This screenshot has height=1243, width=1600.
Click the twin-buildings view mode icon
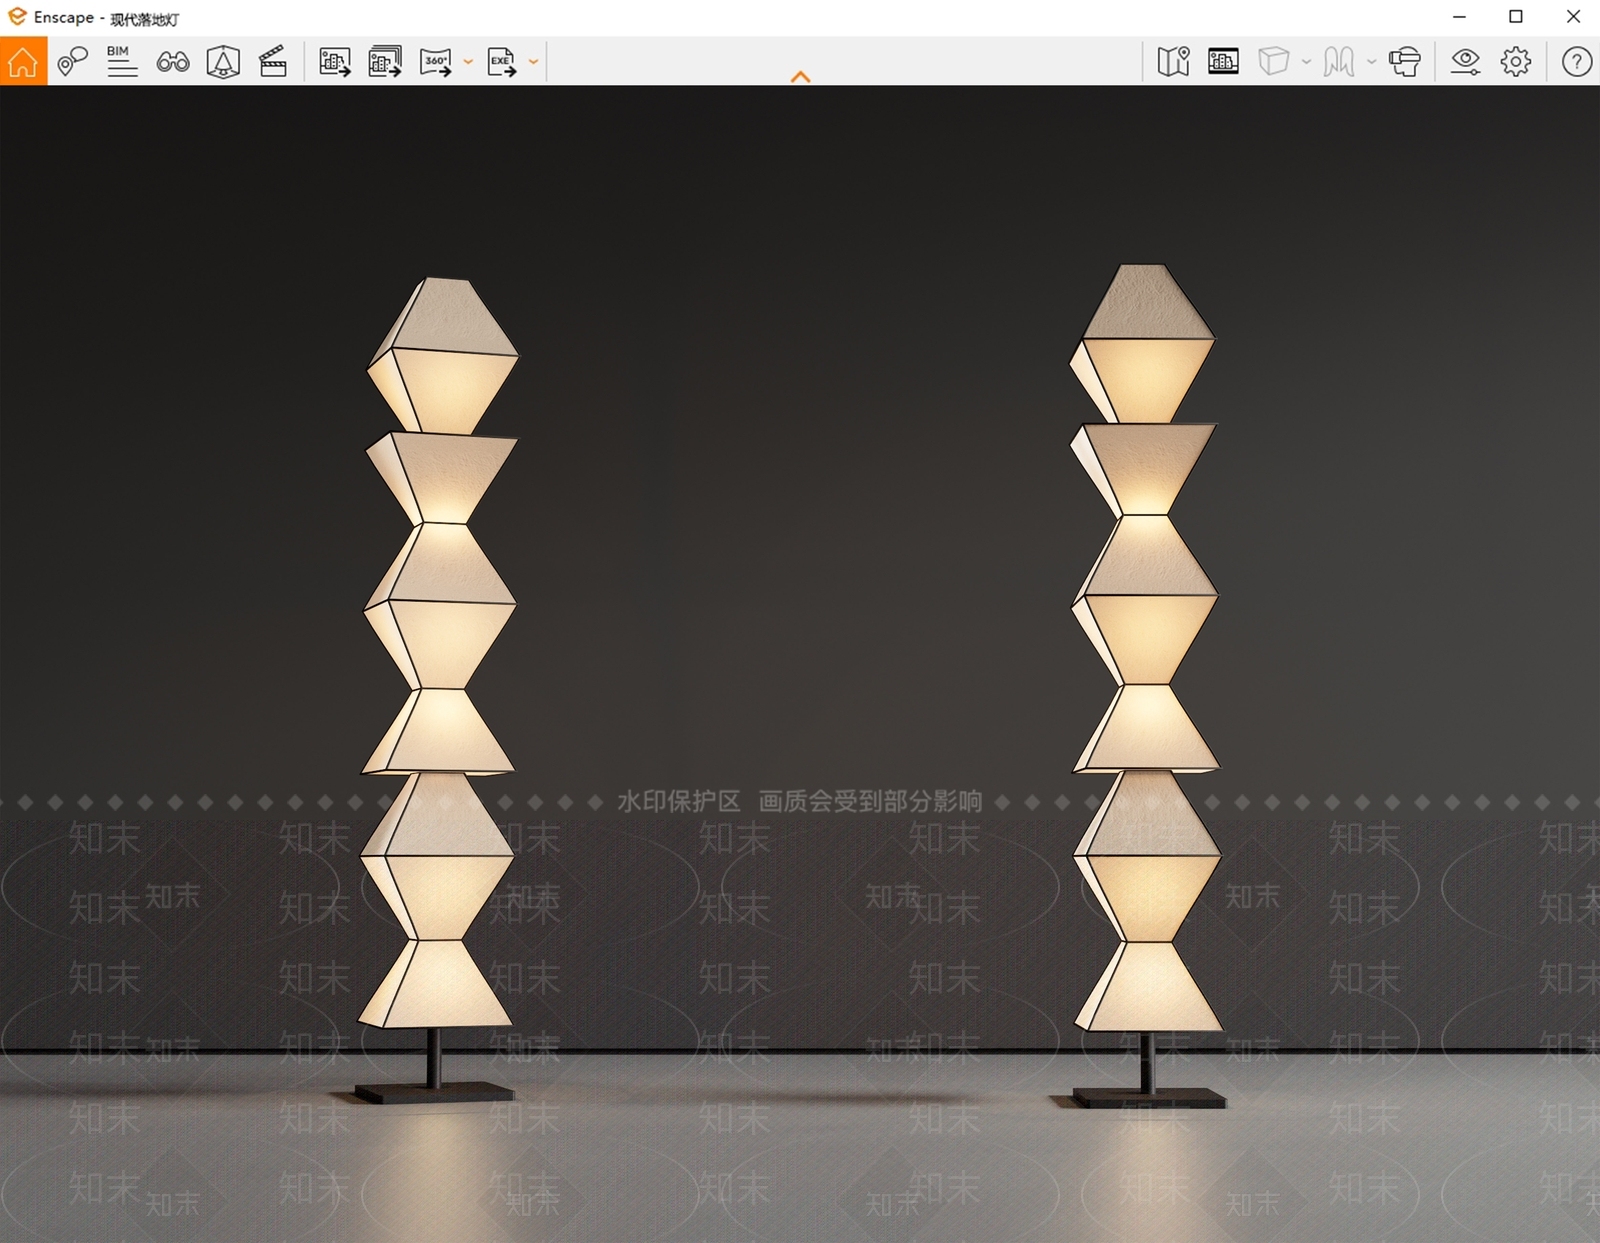tap(1339, 61)
